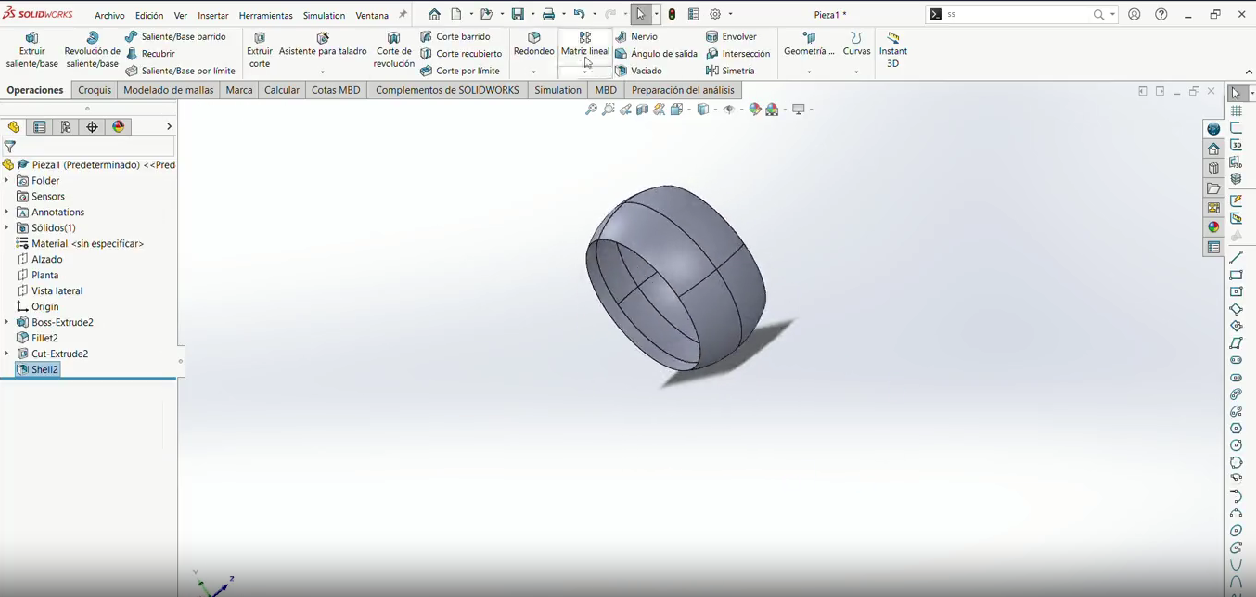
Task: Apply the Simetría mirror tool
Action: point(730,71)
